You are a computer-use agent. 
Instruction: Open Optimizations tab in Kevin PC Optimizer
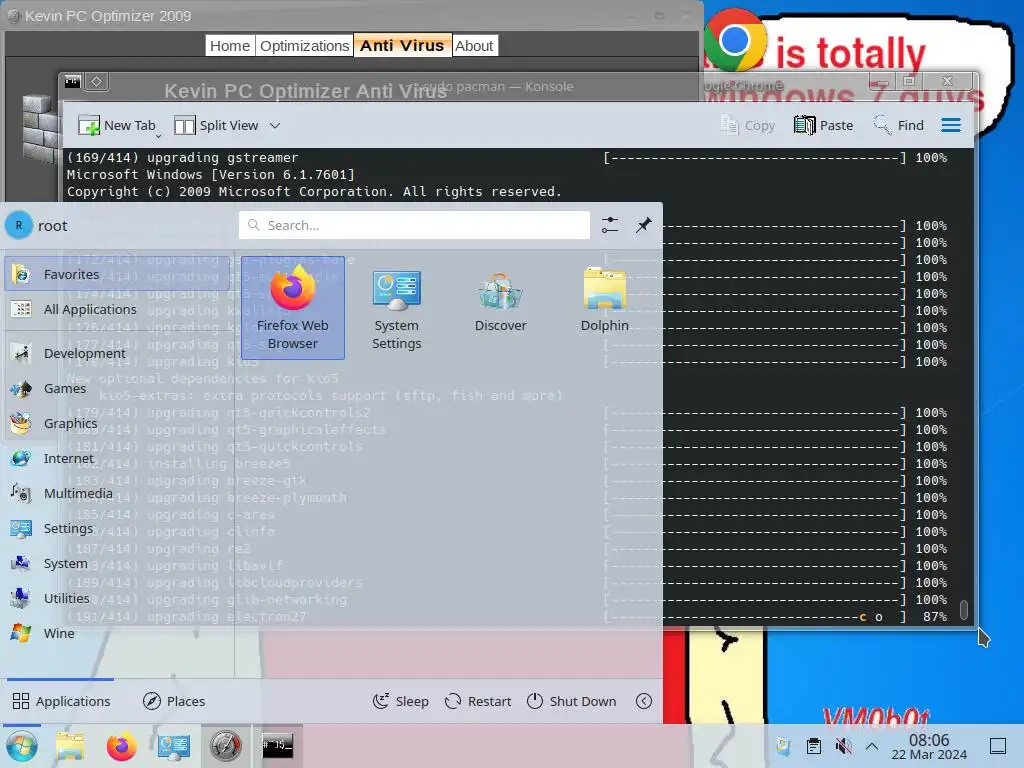[304, 46]
